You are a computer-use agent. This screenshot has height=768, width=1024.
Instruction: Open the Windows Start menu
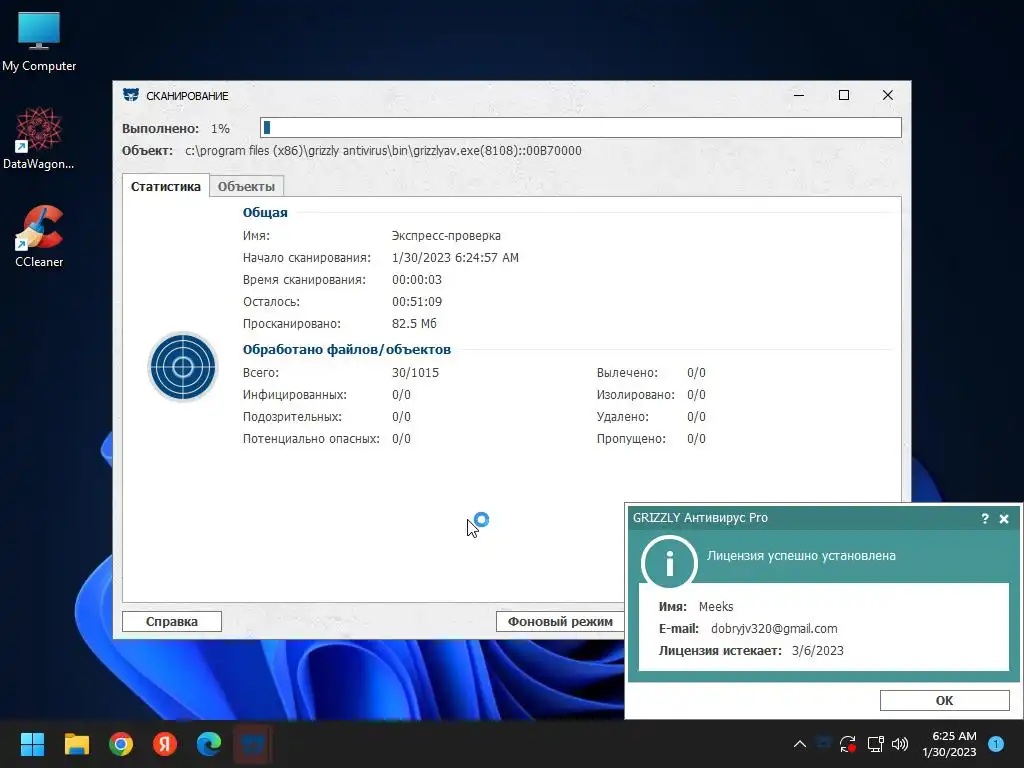[32, 744]
